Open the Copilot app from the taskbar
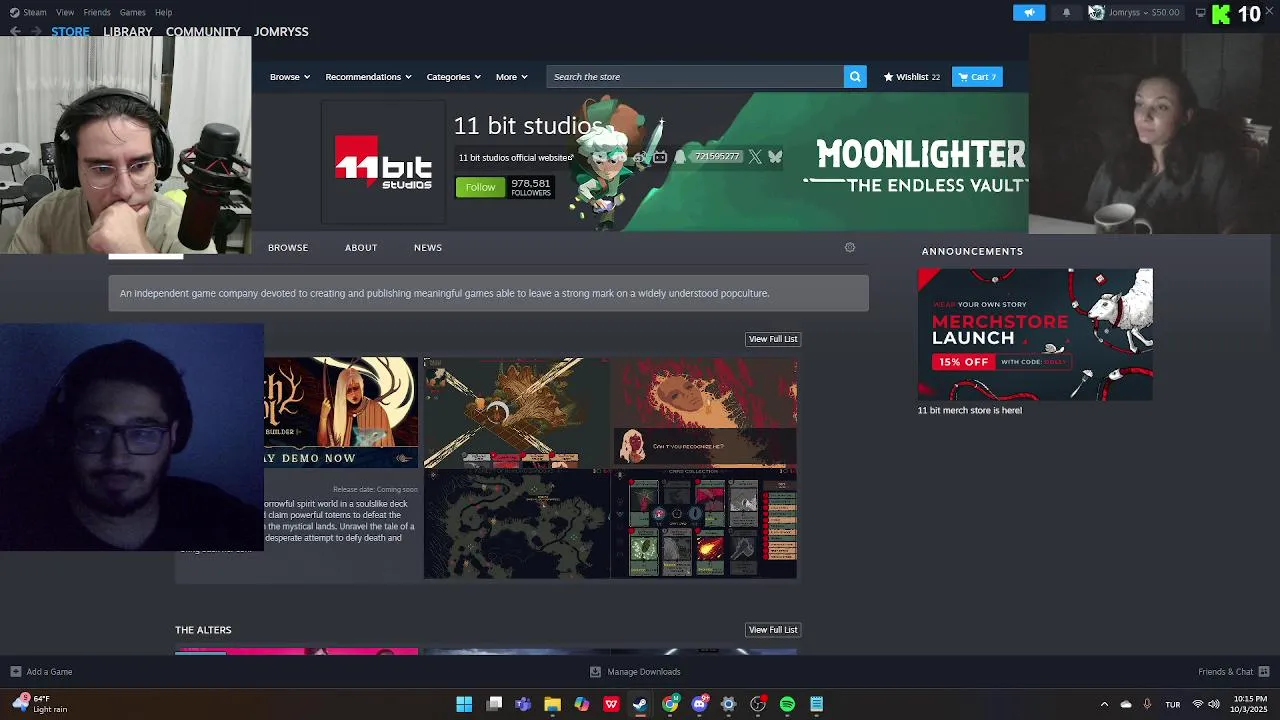This screenshot has height=720, width=1280. (x=581, y=704)
